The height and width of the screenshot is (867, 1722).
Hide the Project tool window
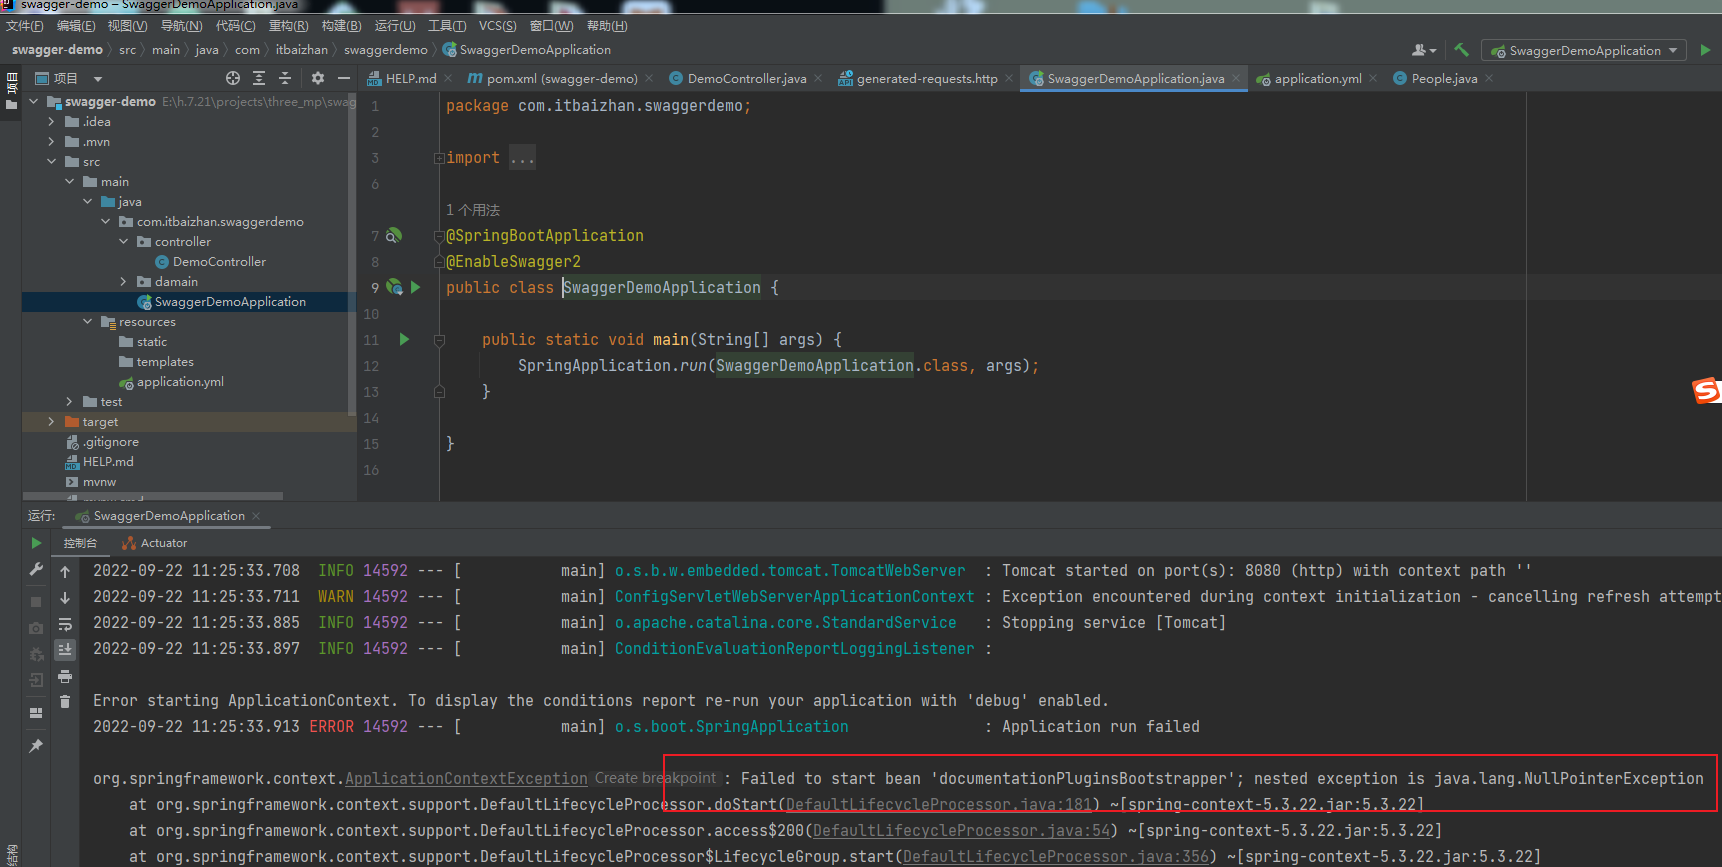click(344, 78)
